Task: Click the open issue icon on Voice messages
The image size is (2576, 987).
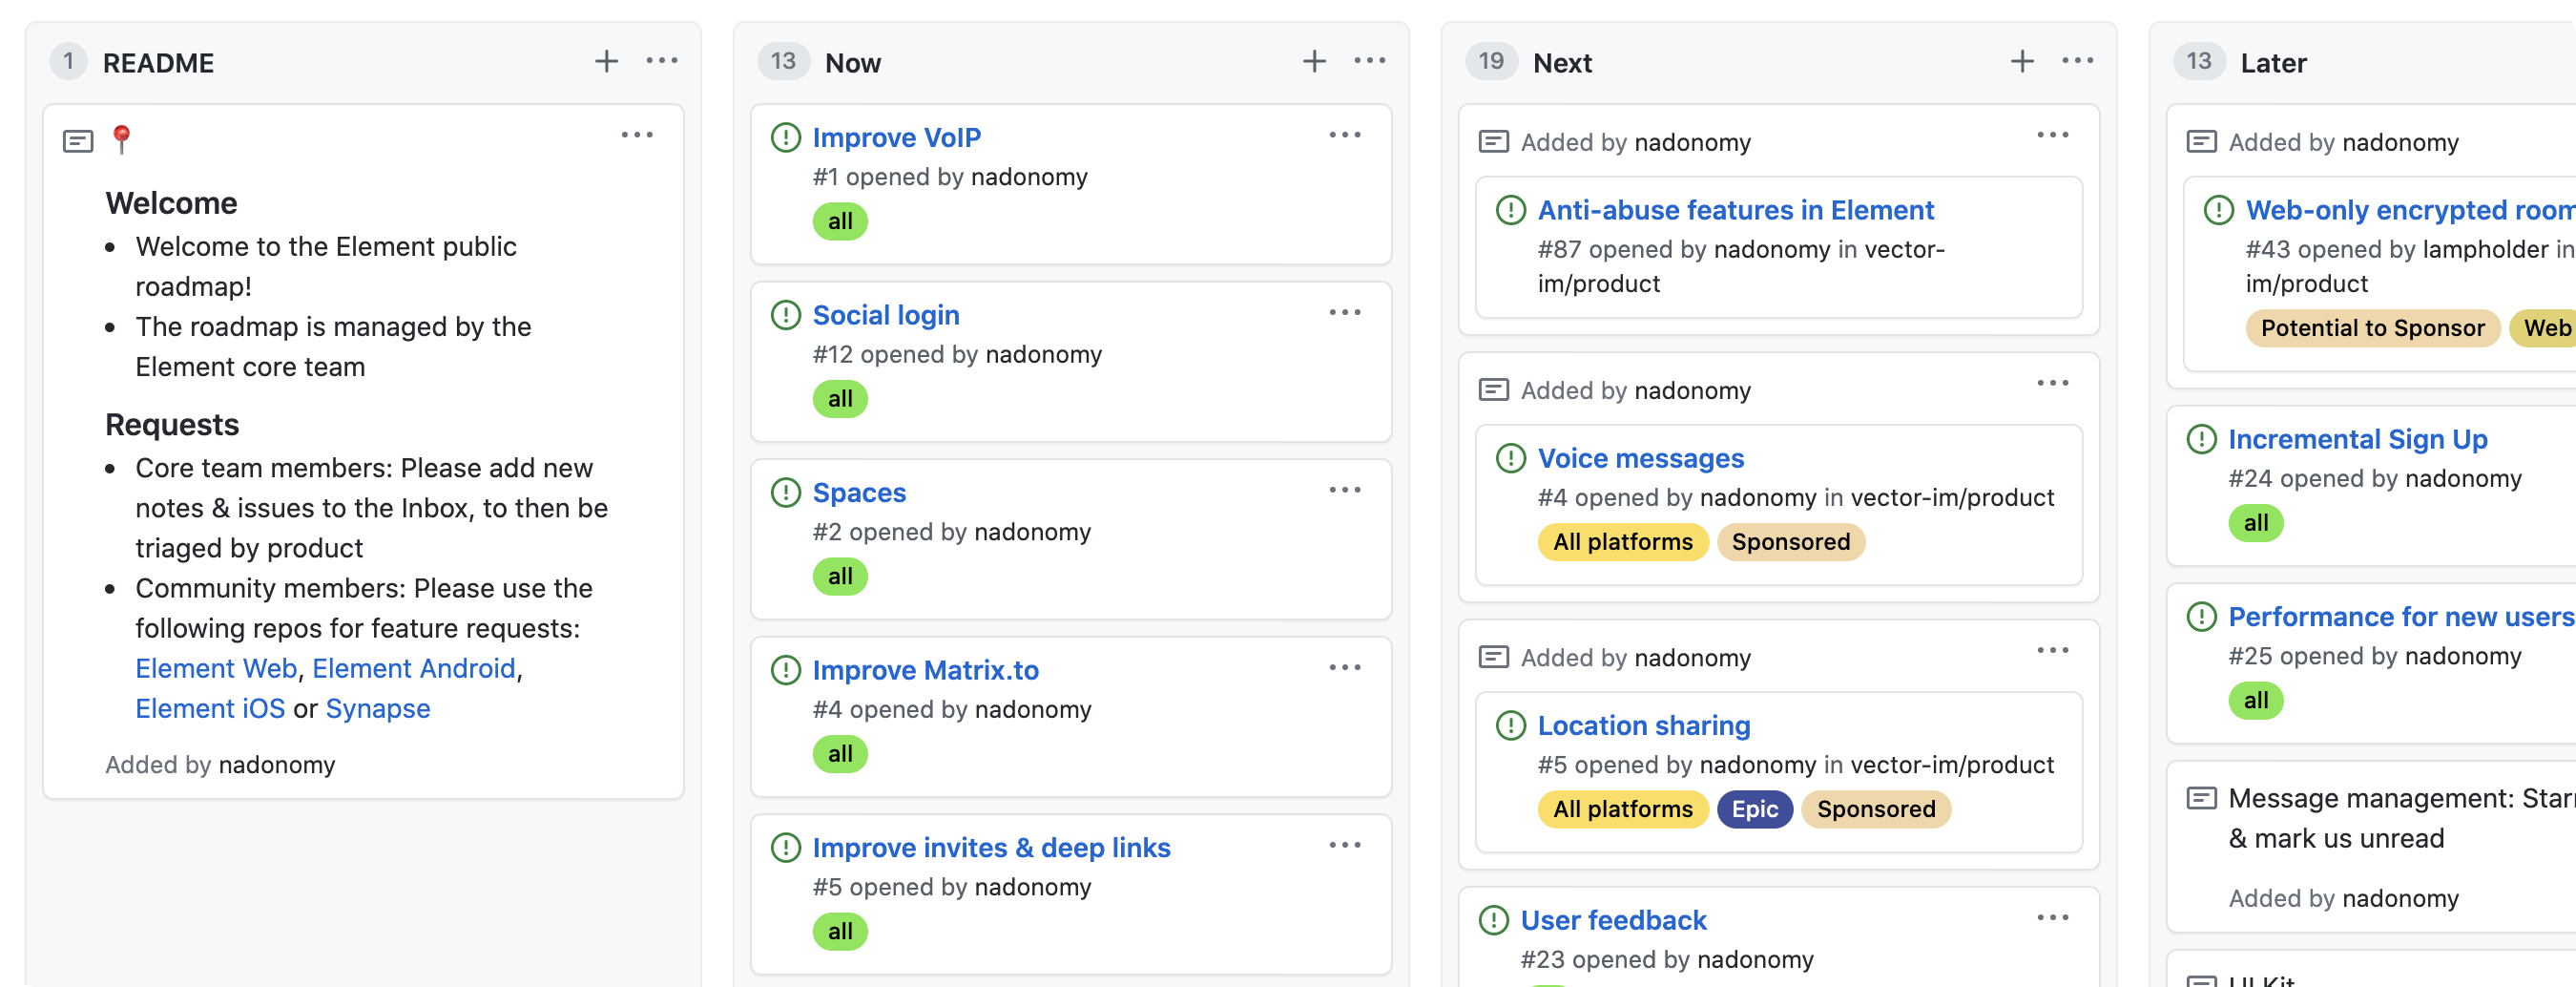Action: [1510, 458]
